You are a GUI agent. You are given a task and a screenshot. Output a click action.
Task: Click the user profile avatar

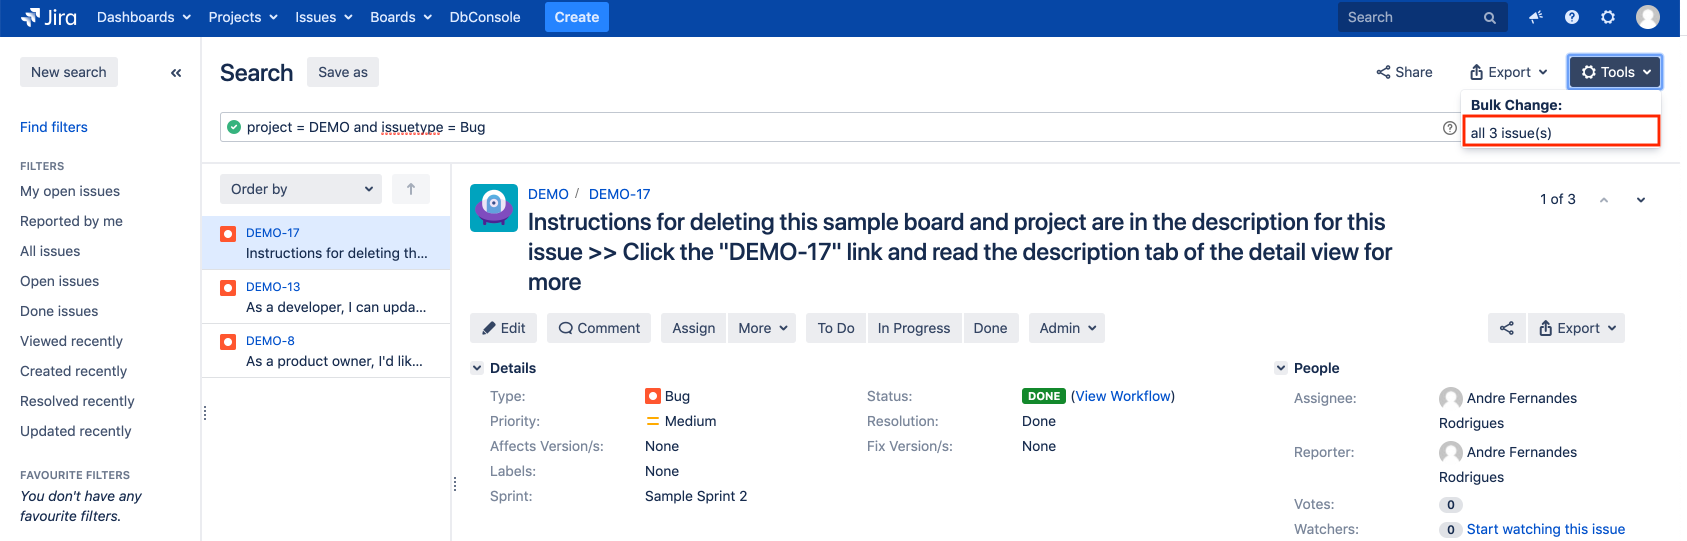1647,17
